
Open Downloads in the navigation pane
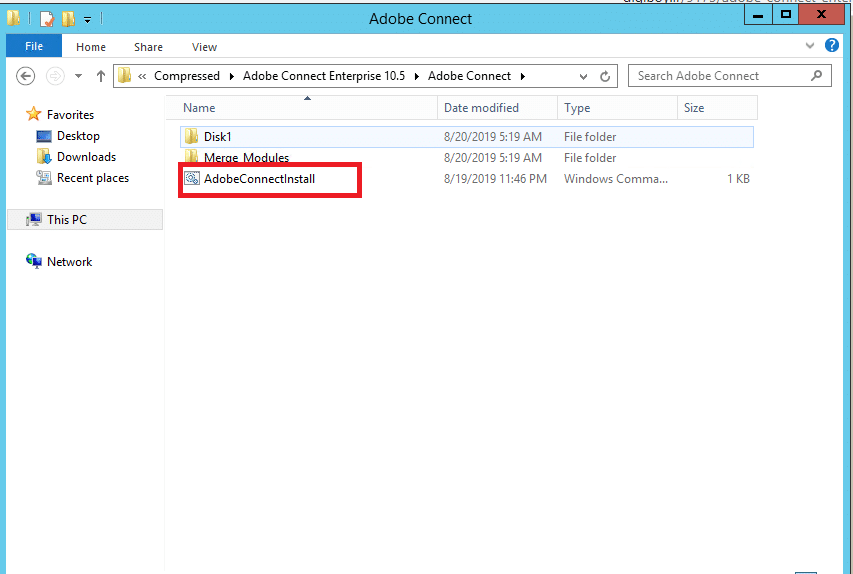tap(86, 157)
